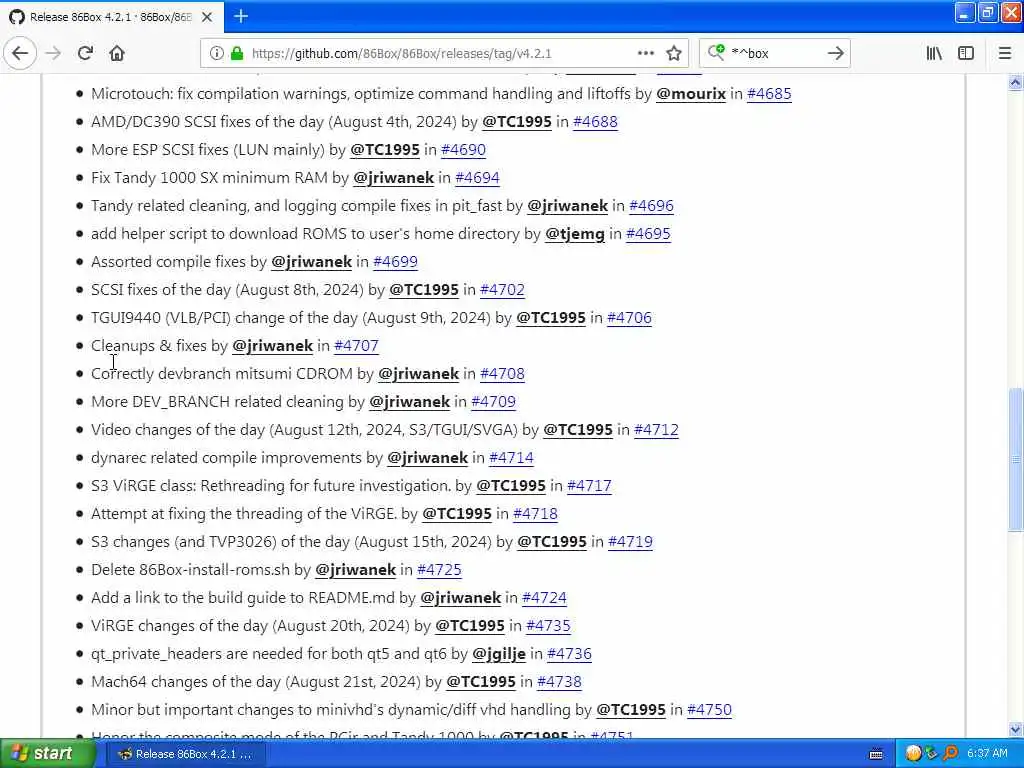1024x768 pixels.
Task: Open pull request #4750
Action: (709, 710)
